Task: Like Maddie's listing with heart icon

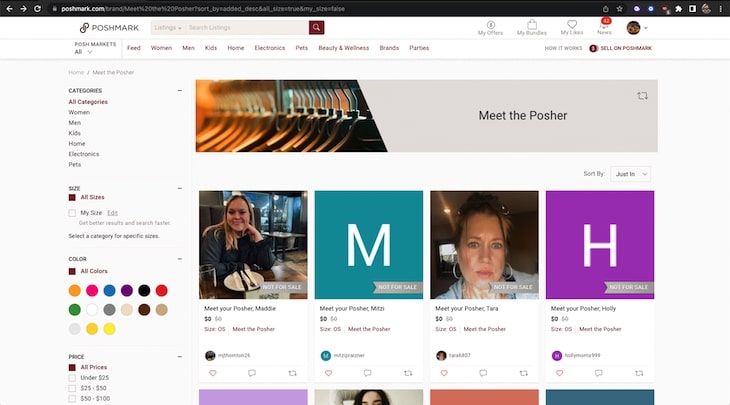Action: (x=213, y=373)
